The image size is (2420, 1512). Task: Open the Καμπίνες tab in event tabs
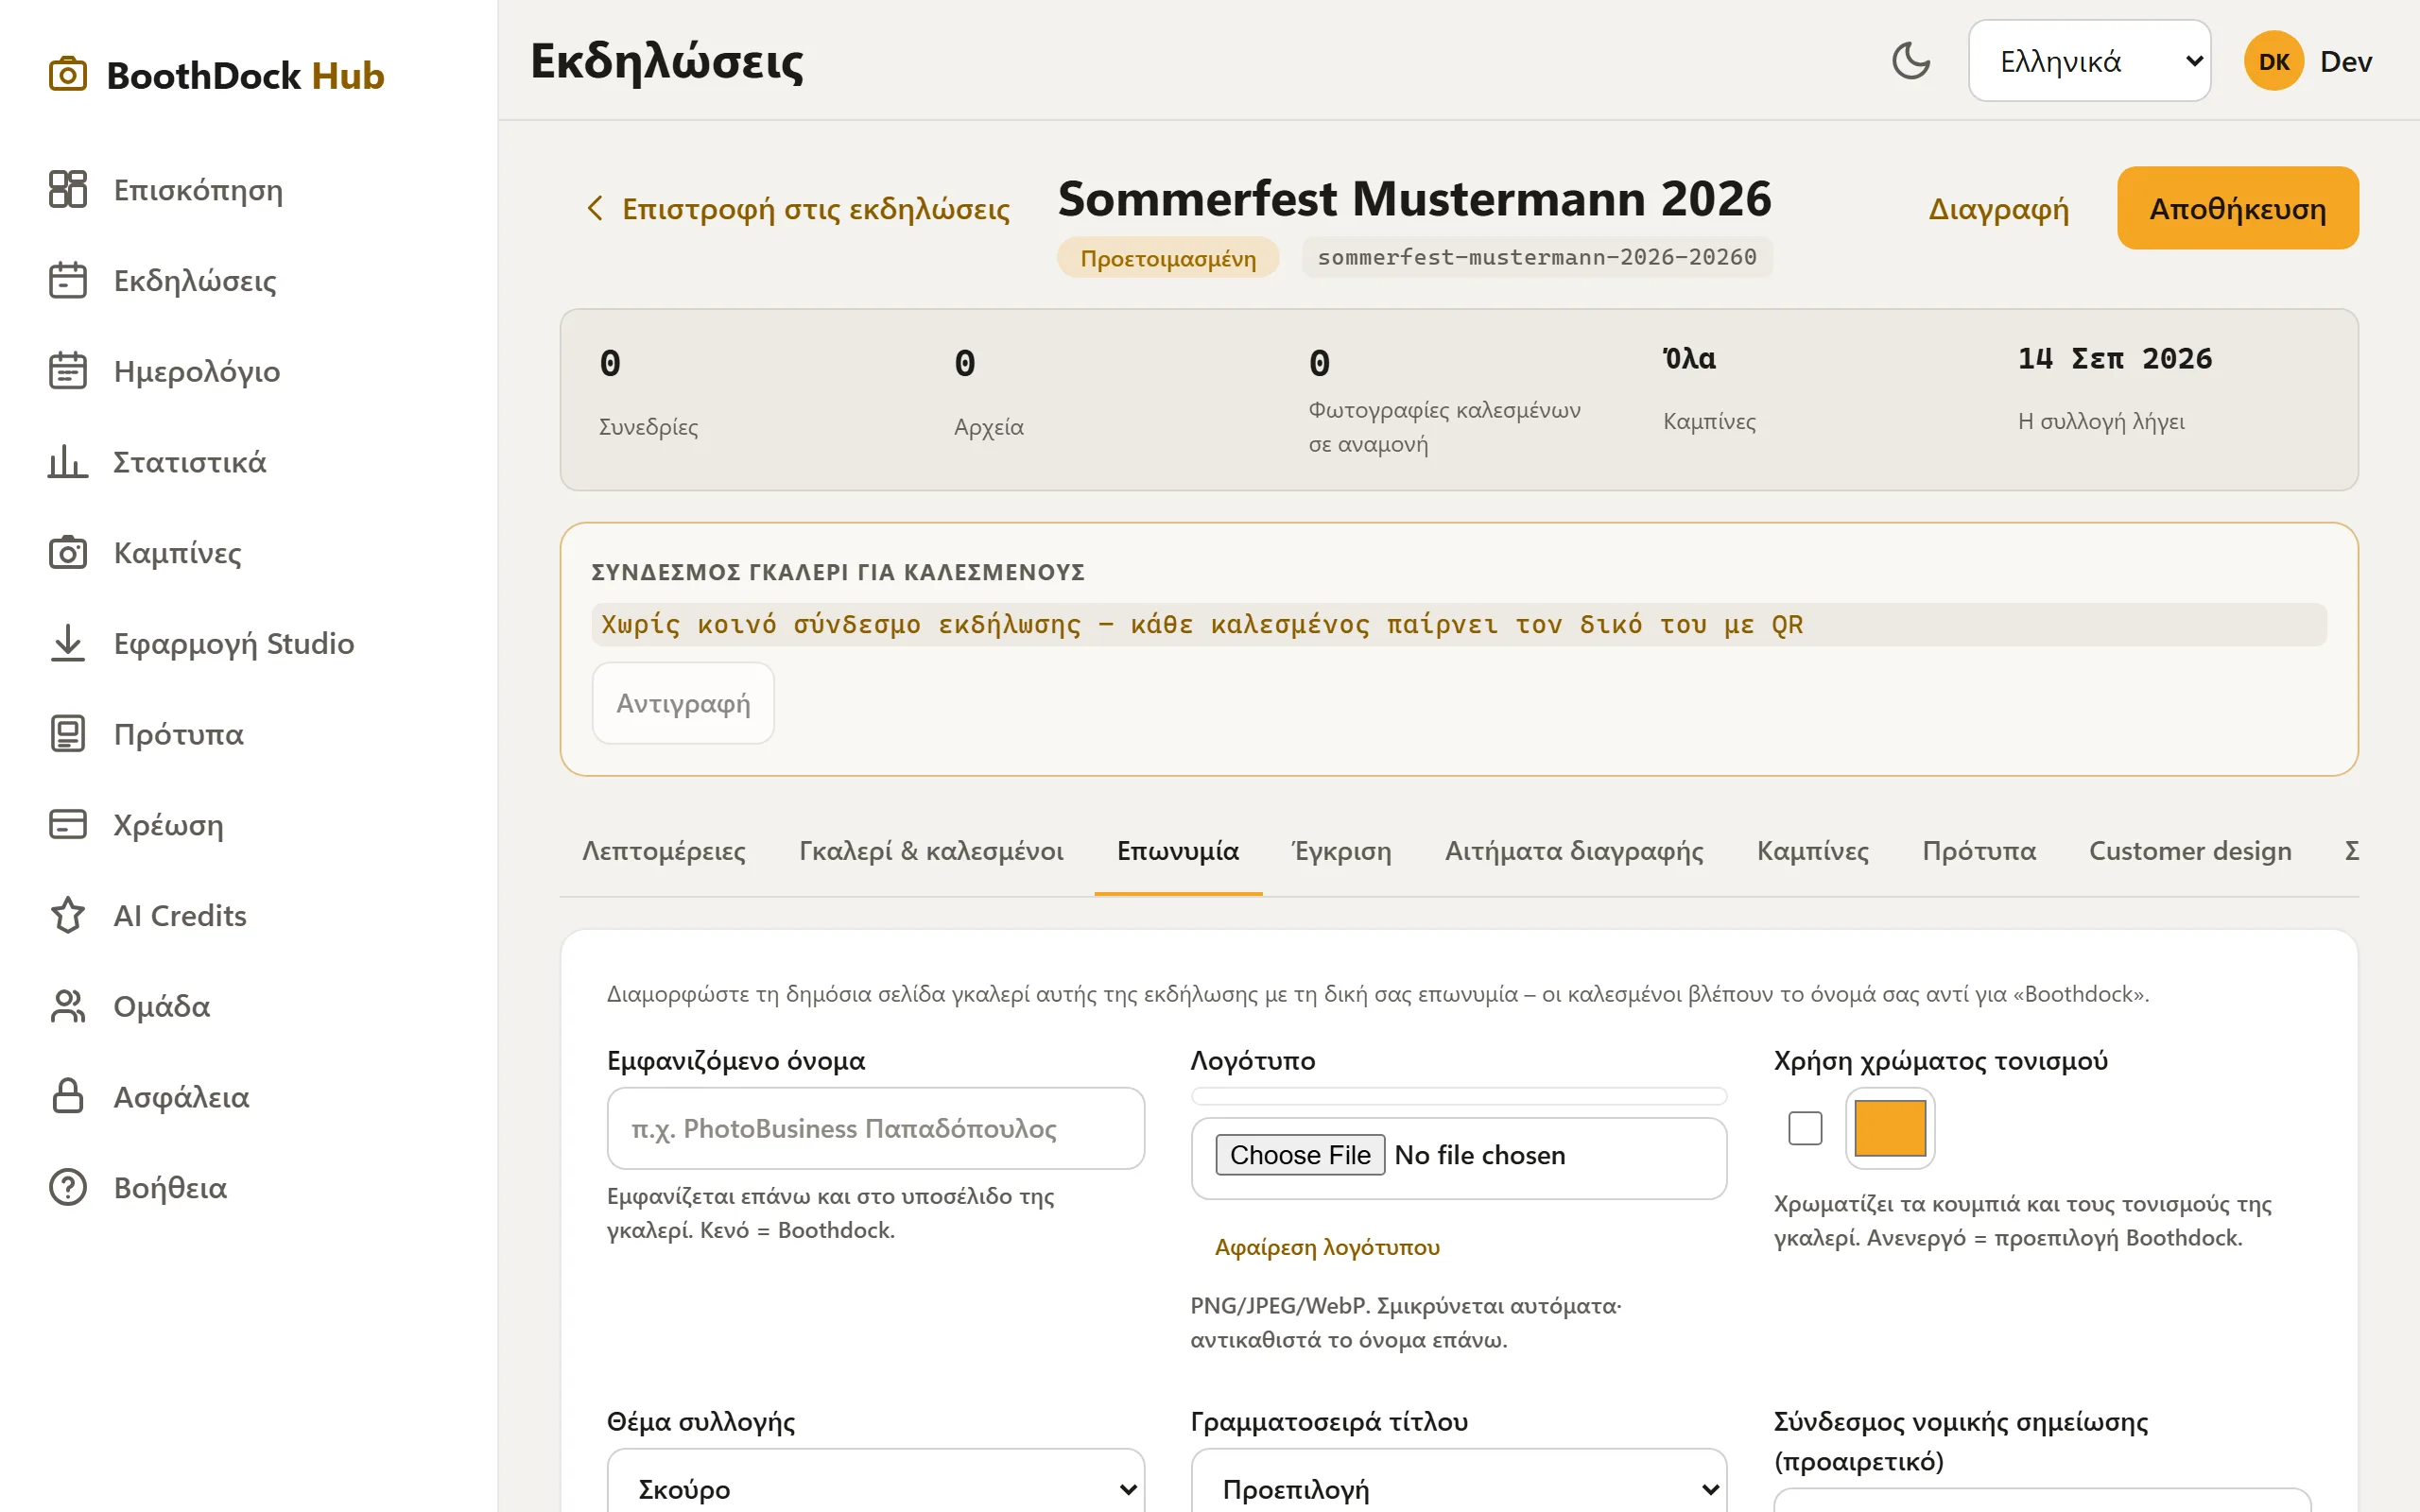point(1812,851)
